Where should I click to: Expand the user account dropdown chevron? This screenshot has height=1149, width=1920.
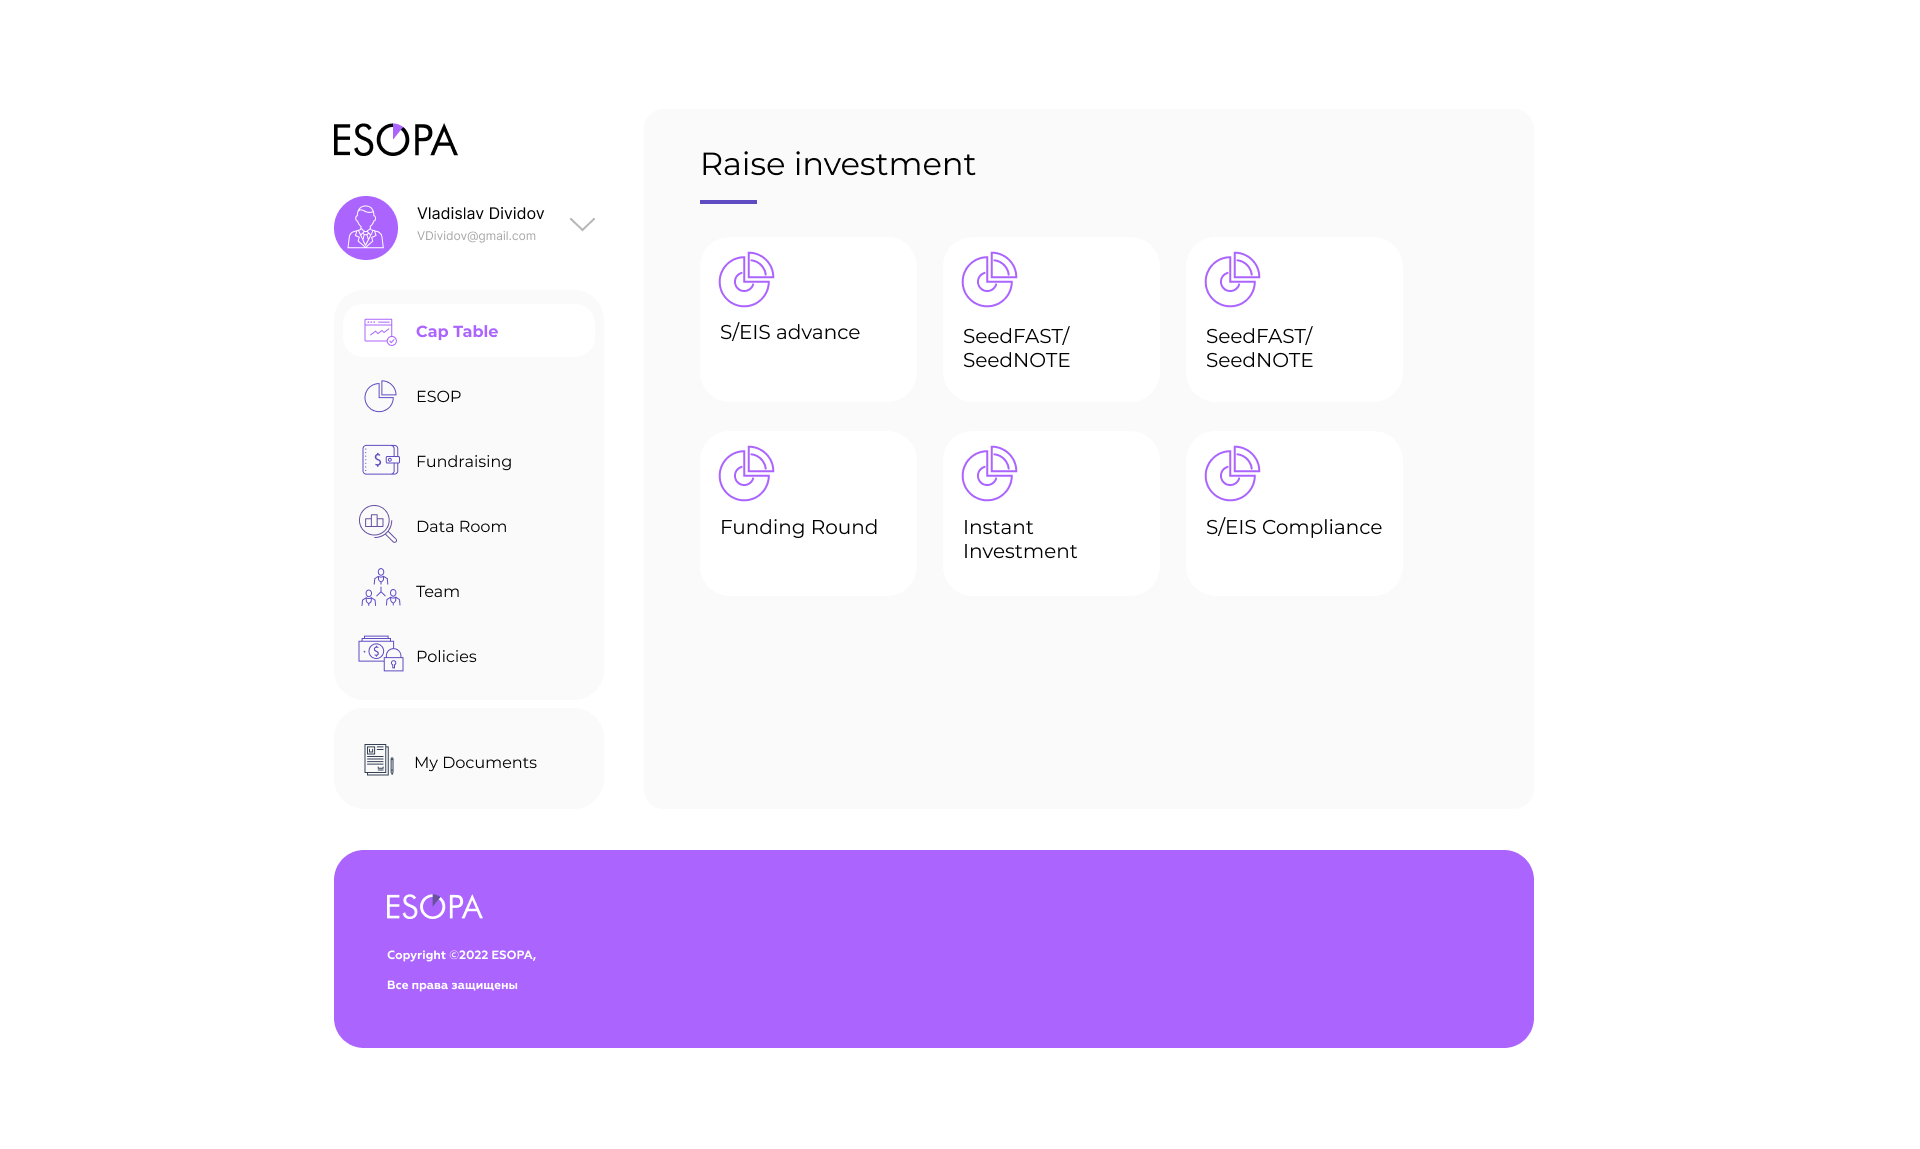tap(582, 224)
